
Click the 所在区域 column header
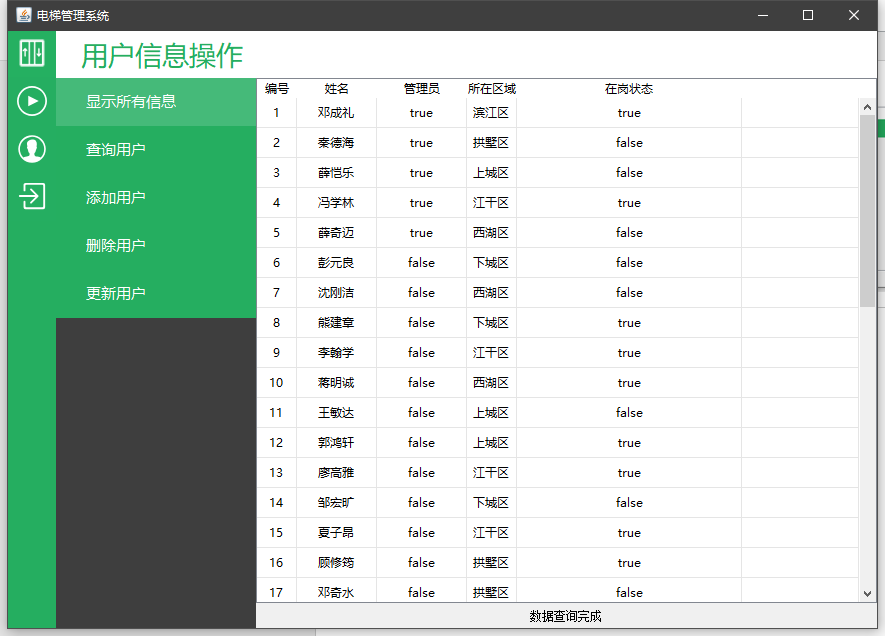492,89
